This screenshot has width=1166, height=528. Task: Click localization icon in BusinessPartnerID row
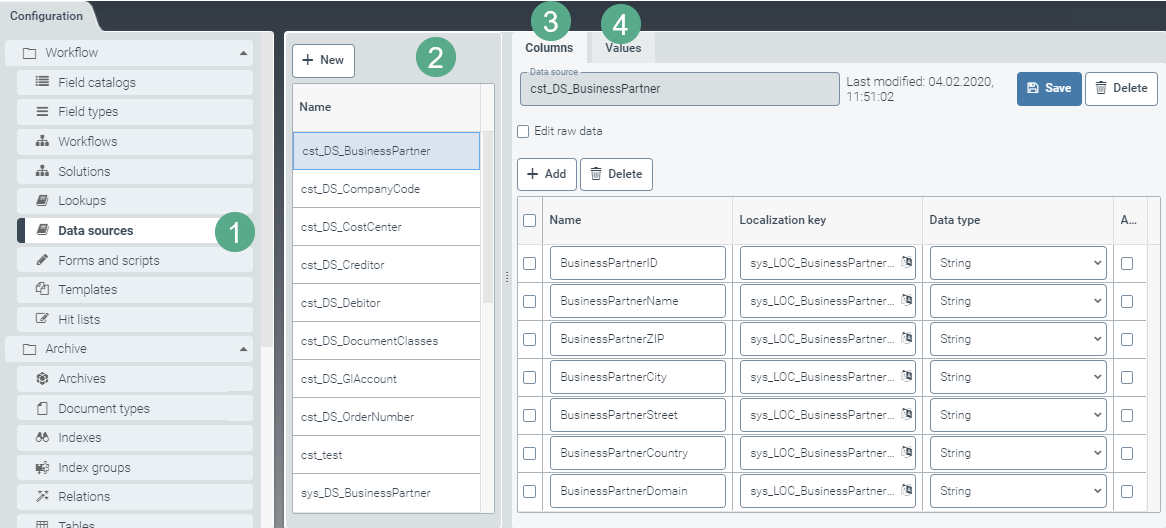coord(907,263)
